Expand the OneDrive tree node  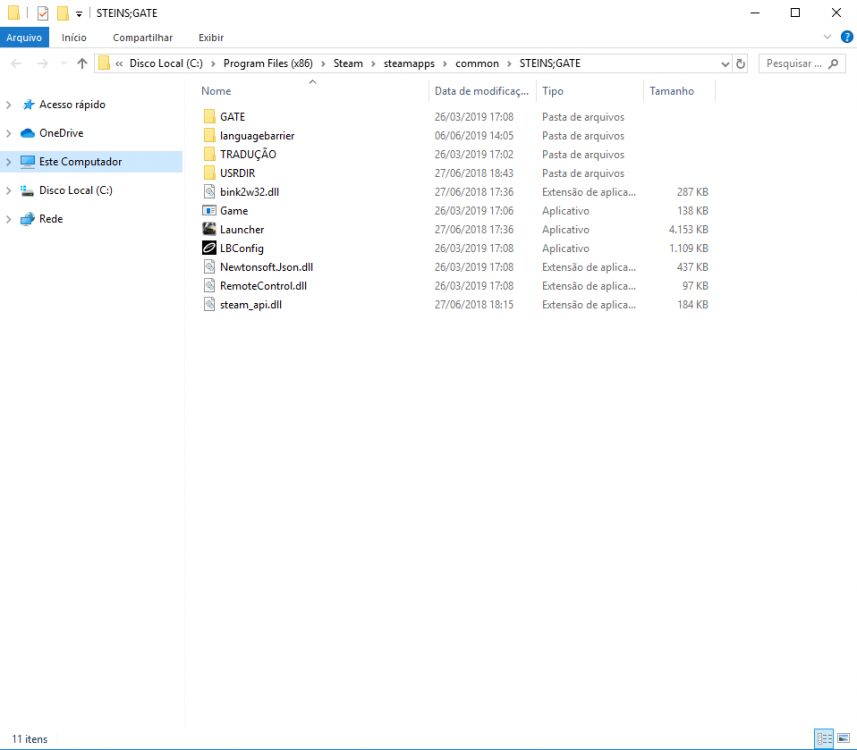[8, 133]
